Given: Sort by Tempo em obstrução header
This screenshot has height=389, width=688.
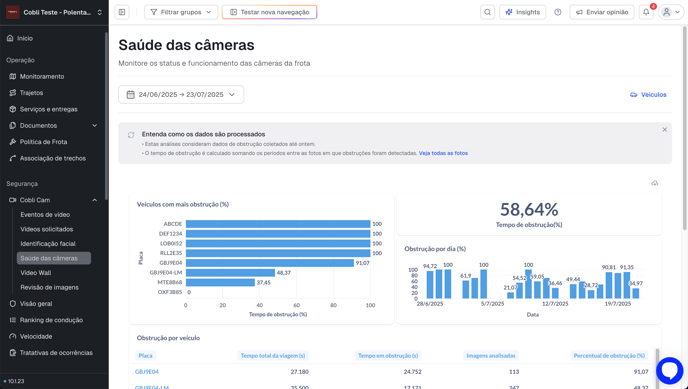Looking at the screenshot, I should 388,356.
